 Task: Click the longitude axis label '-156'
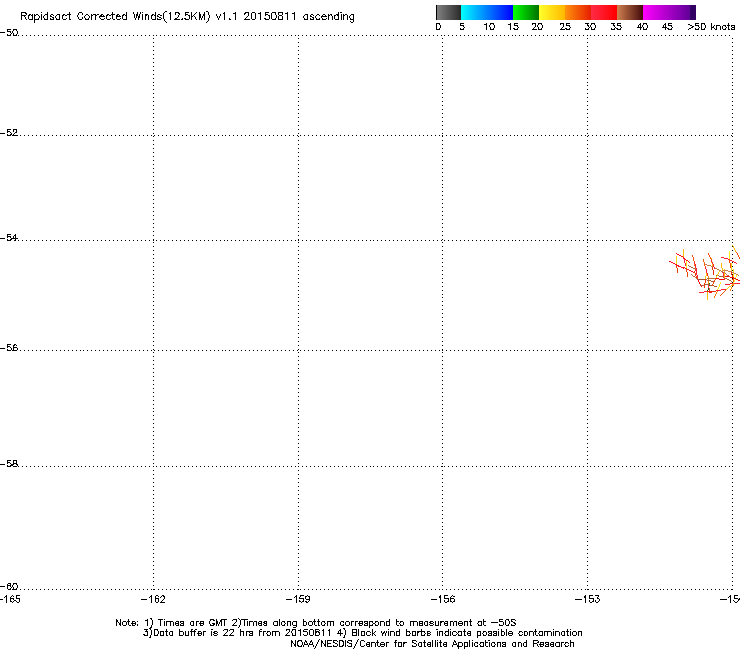tap(443, 599)
